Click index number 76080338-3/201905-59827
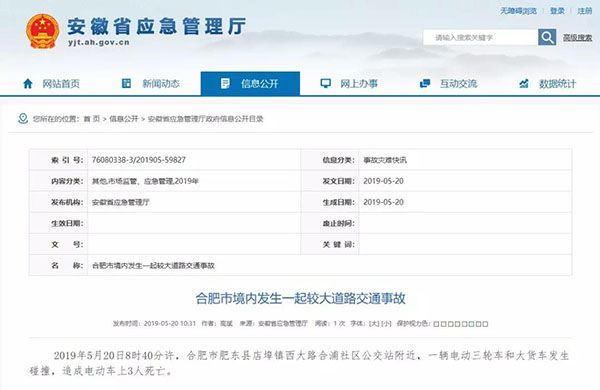Image resolution: width=600 pixels, height=390 pixels. (139, 160)
